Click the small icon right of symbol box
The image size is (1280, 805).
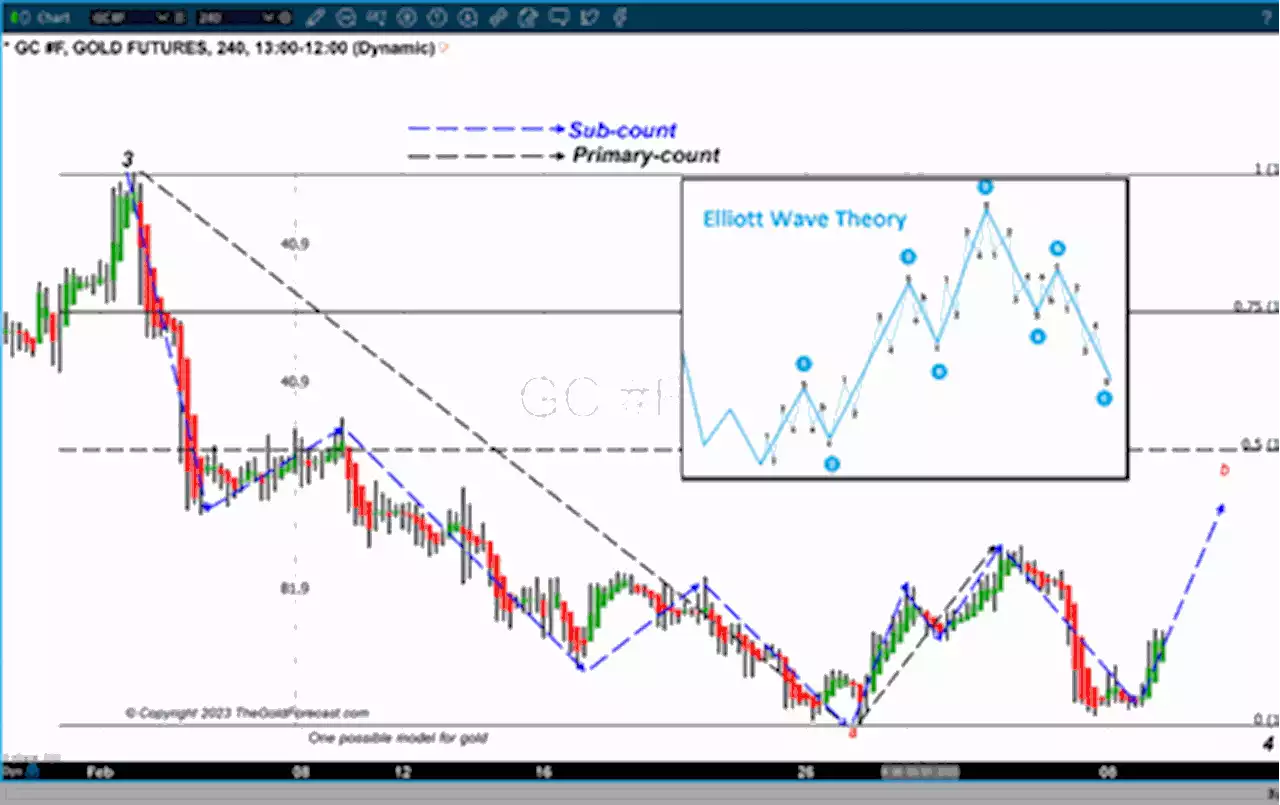click(x=181, y=17)
